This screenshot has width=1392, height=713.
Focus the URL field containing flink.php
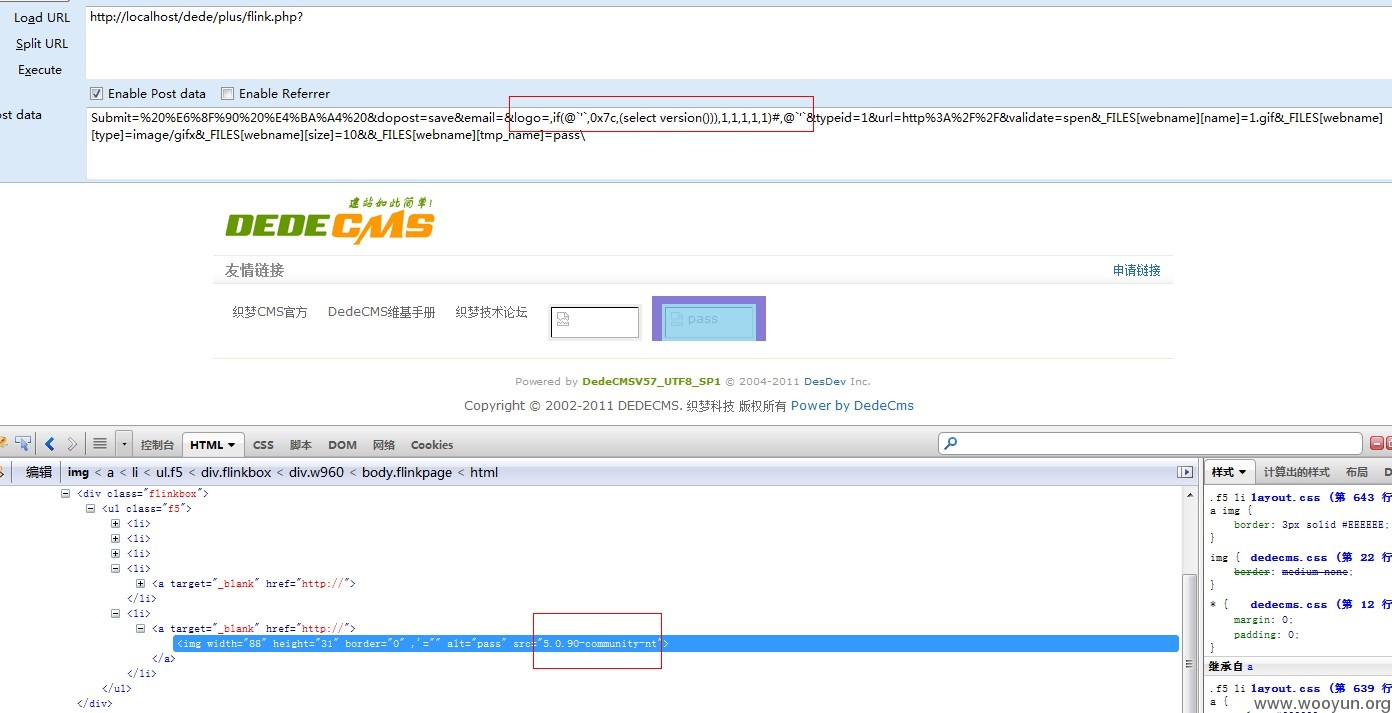click(738, 42)
